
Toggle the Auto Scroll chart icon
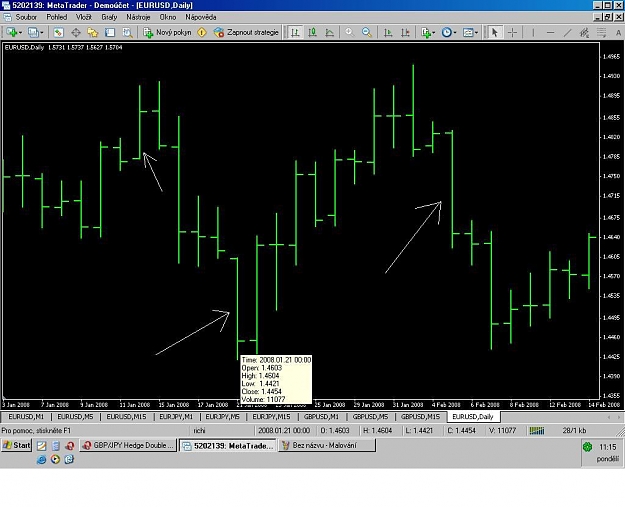pos(387,32)
